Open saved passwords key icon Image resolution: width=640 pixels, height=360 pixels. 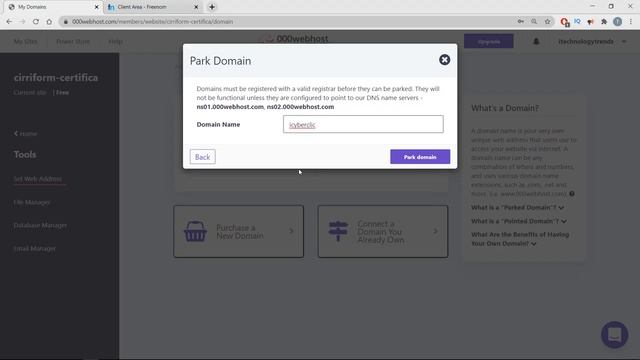tap(520, 22)
